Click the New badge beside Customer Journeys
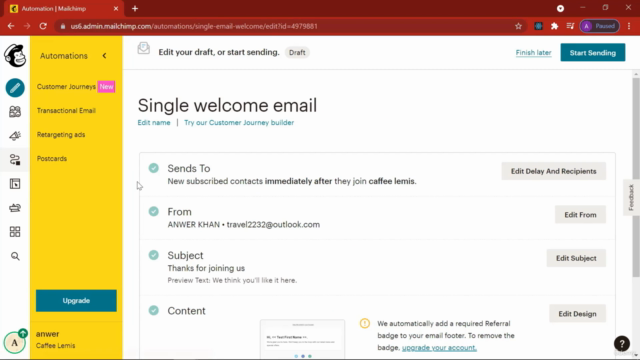 tap(107, 87)
